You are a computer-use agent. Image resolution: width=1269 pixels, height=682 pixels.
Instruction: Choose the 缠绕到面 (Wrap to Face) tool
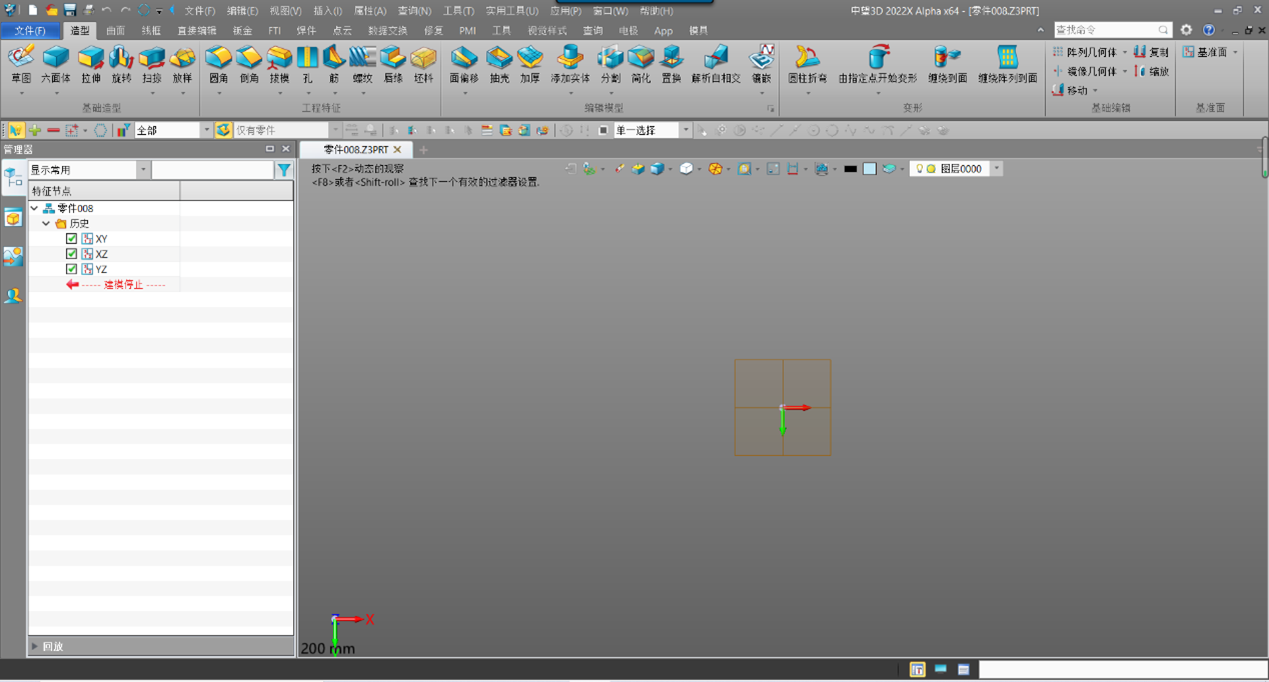[947, 64]
